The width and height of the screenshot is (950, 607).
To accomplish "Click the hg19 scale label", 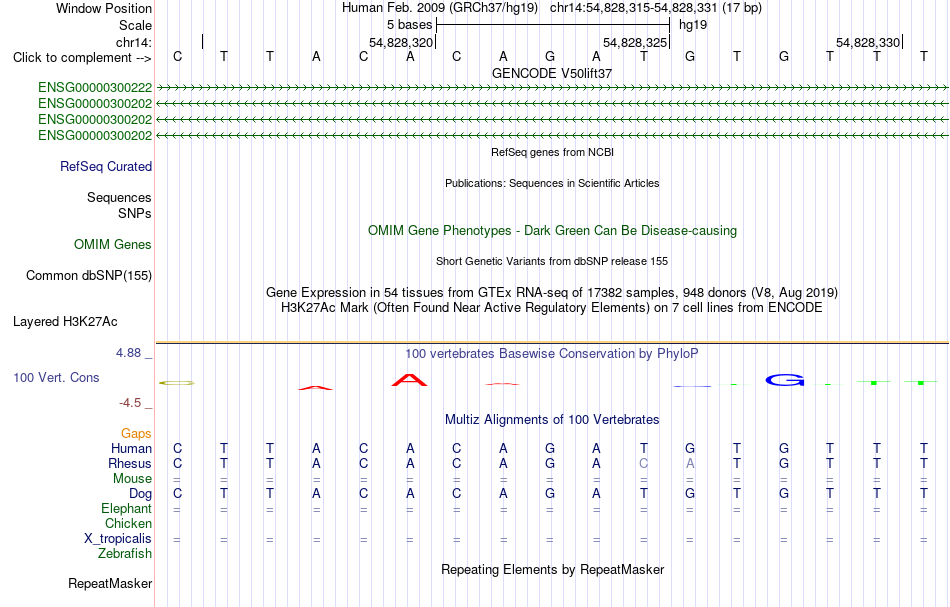I will point(693,25).
